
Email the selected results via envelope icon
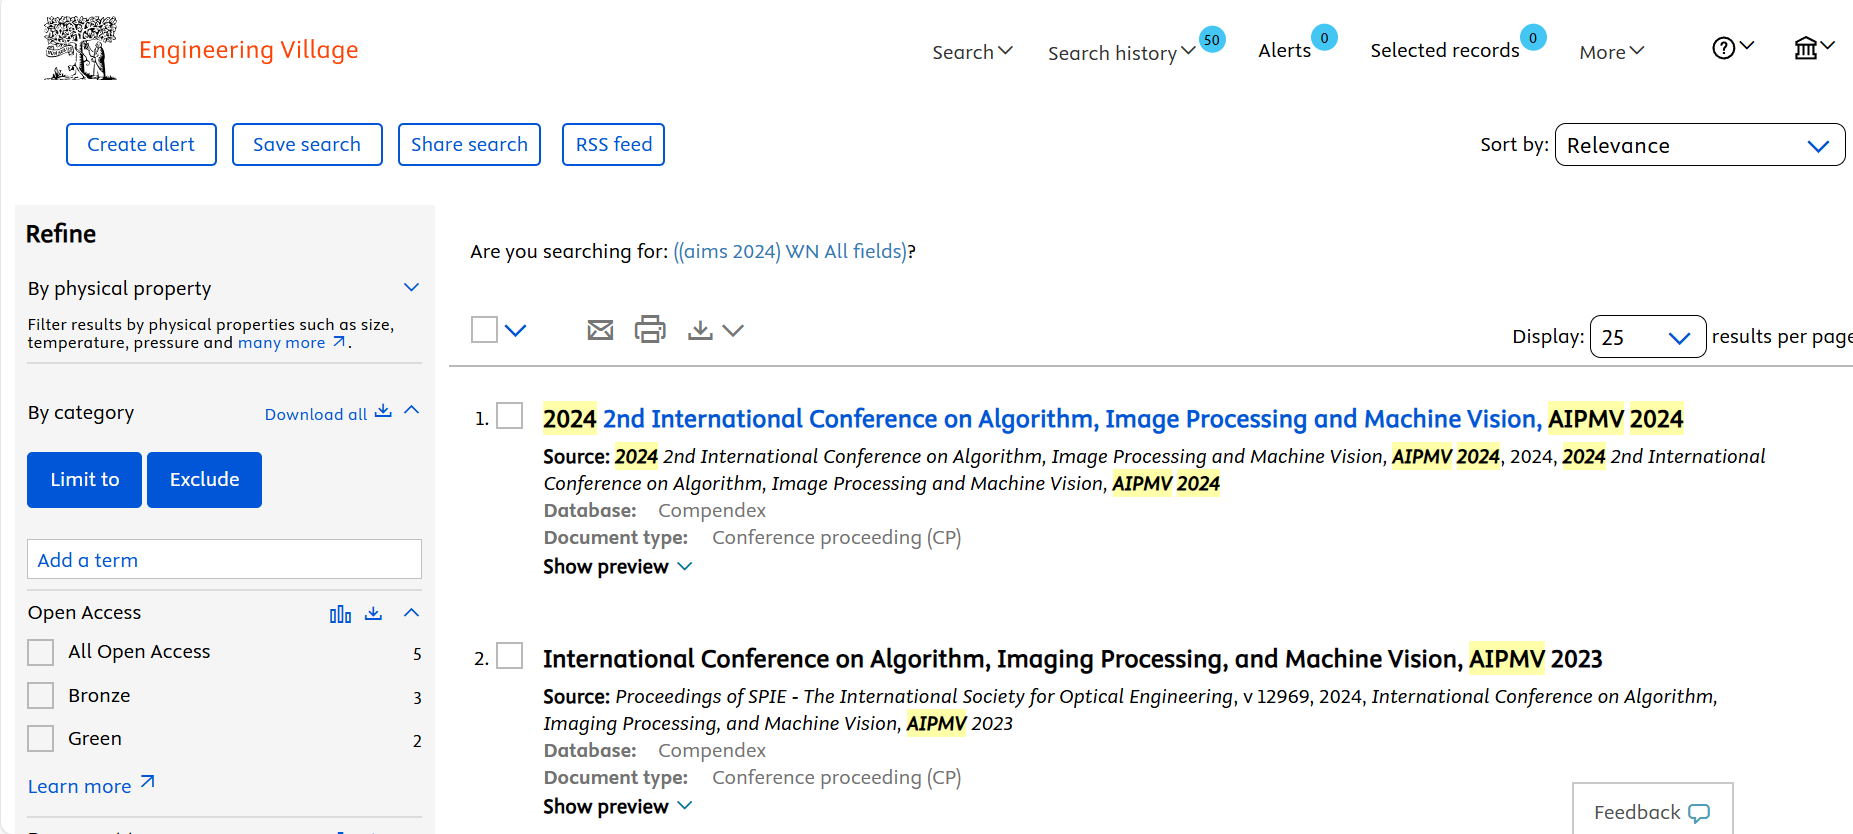pyautogui.click(x=600, y=330)
